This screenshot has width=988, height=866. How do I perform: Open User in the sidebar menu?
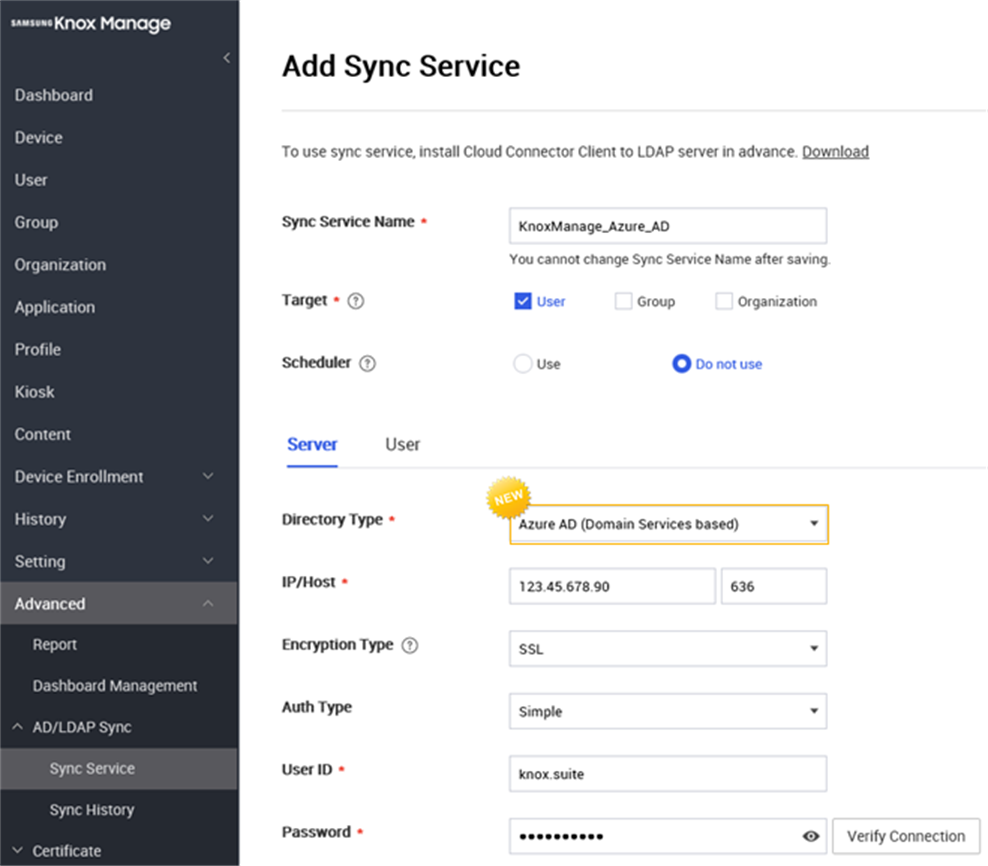point(31,180)
